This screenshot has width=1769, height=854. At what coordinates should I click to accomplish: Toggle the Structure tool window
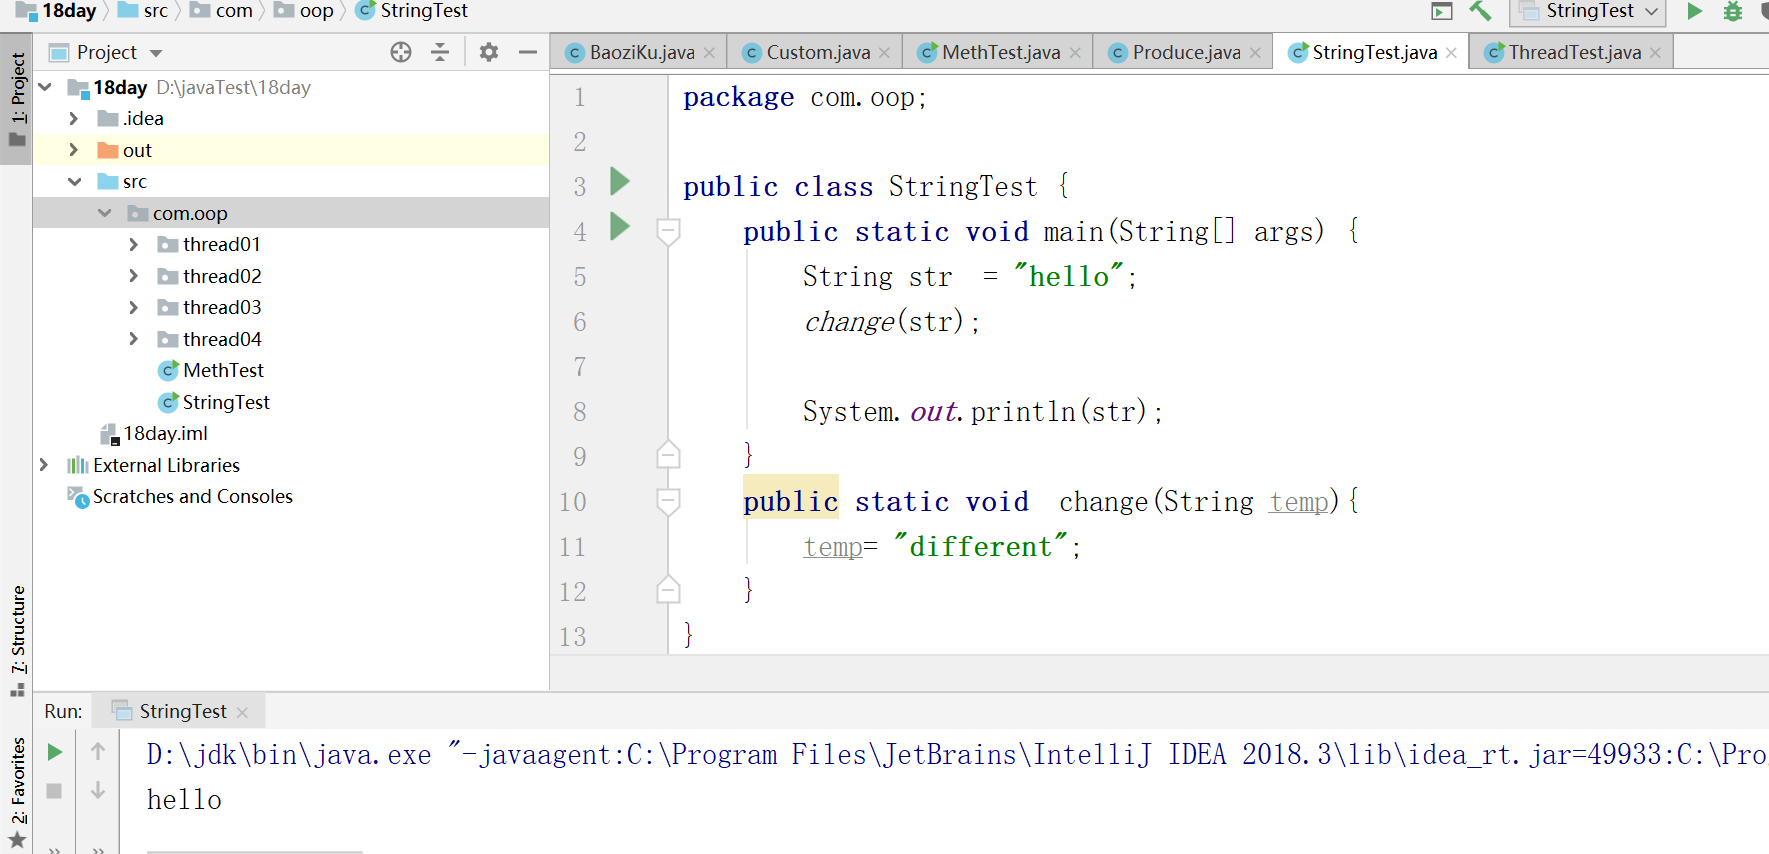click(x=18, y=640)
